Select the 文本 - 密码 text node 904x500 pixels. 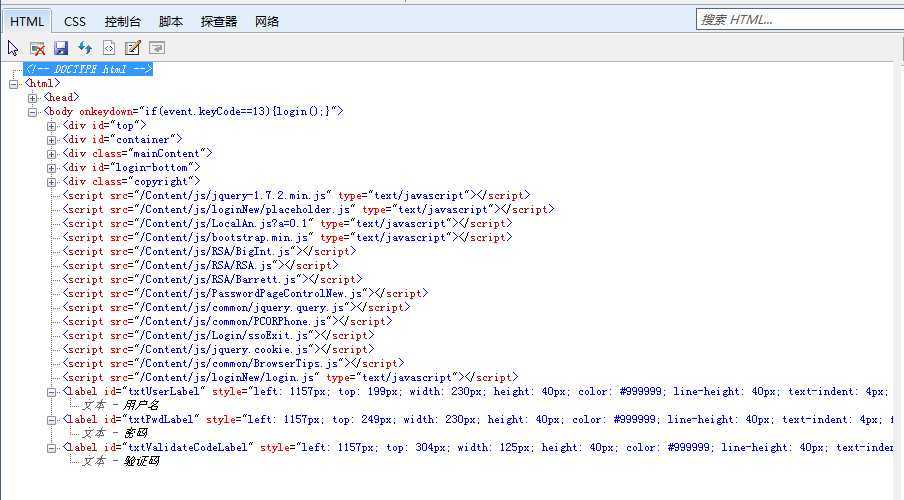114,433
